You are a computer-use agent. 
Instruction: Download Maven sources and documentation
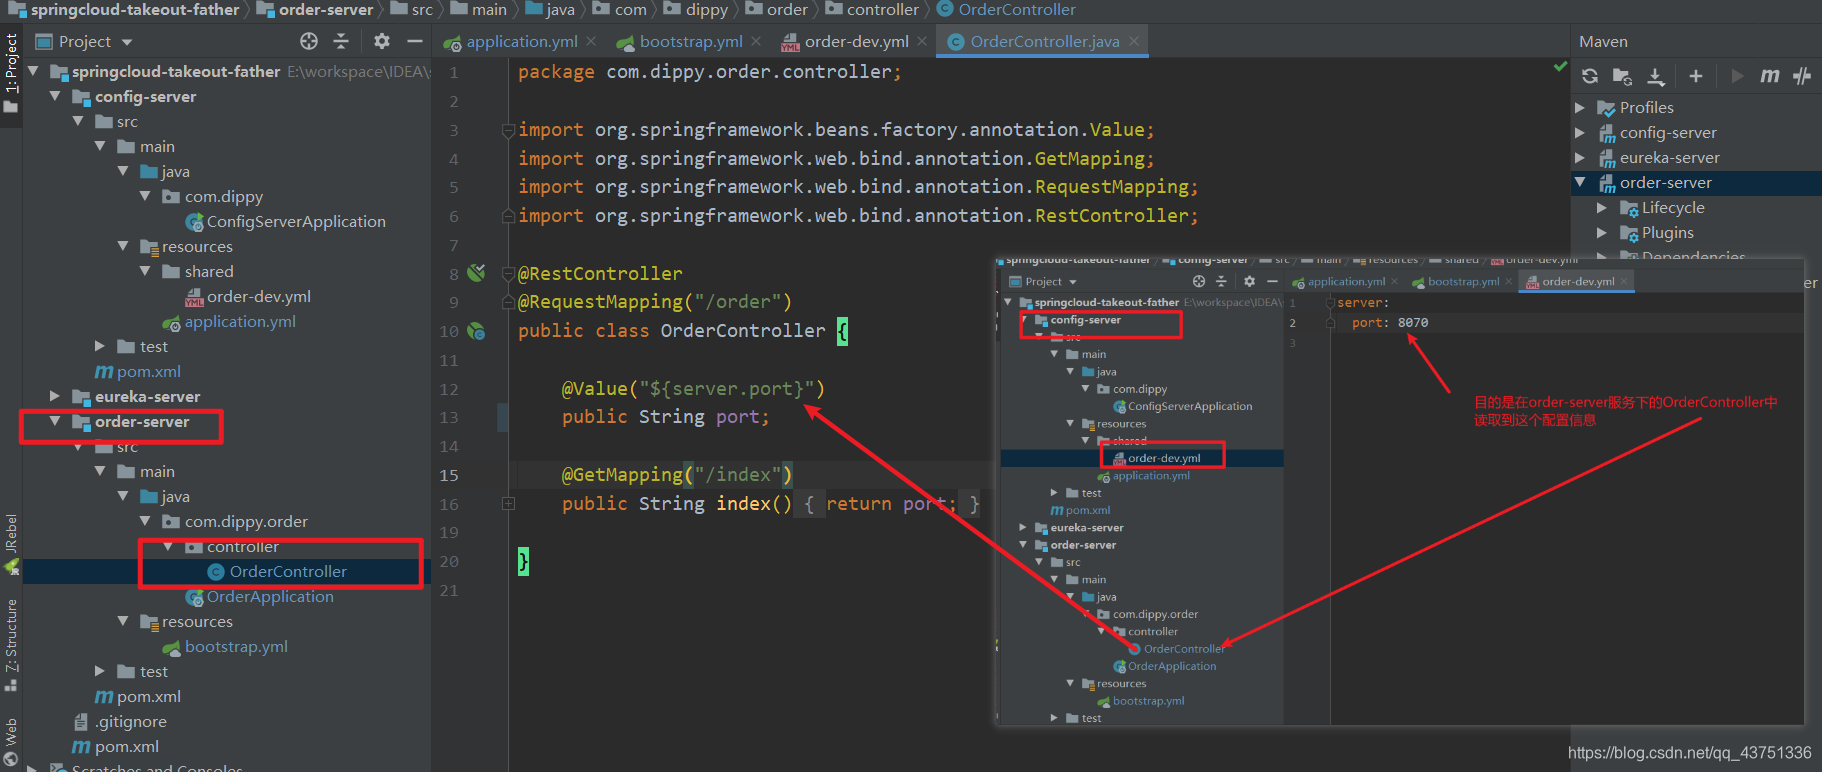pyautogui.click(x=1656, y=76)
